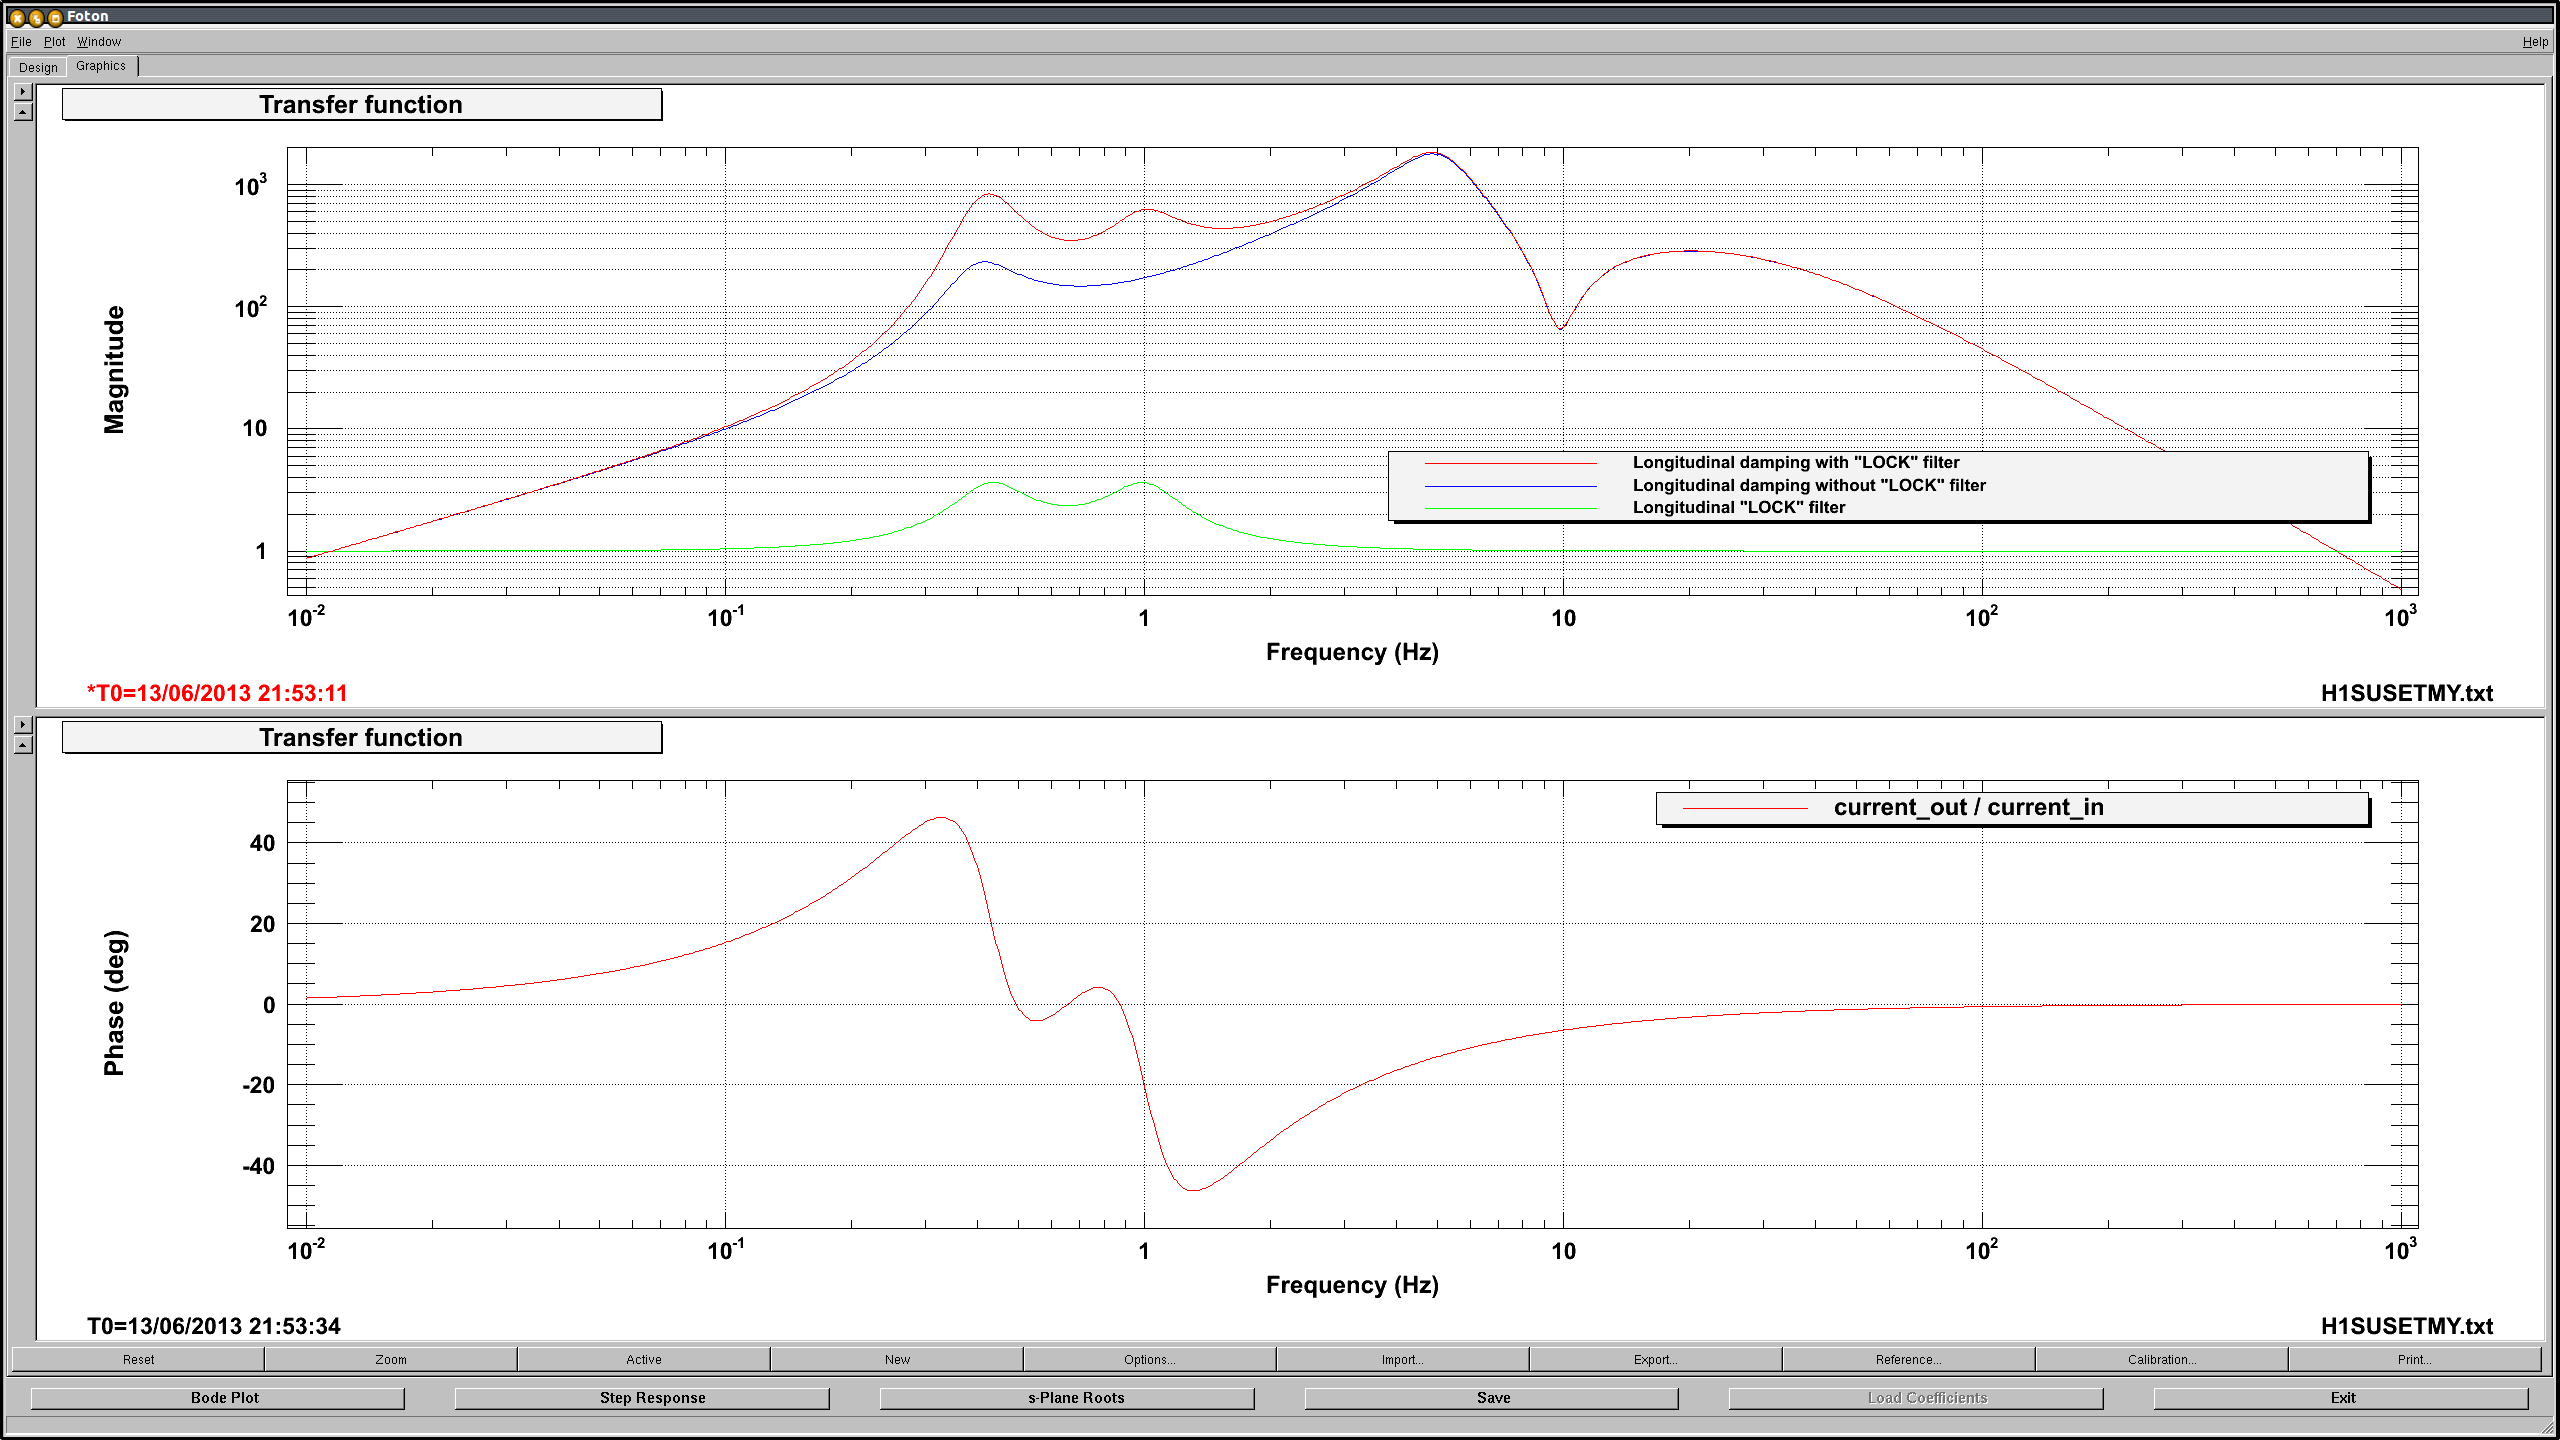Click the Zoom button
Screen dimensions: 2560x1440
391,1359
